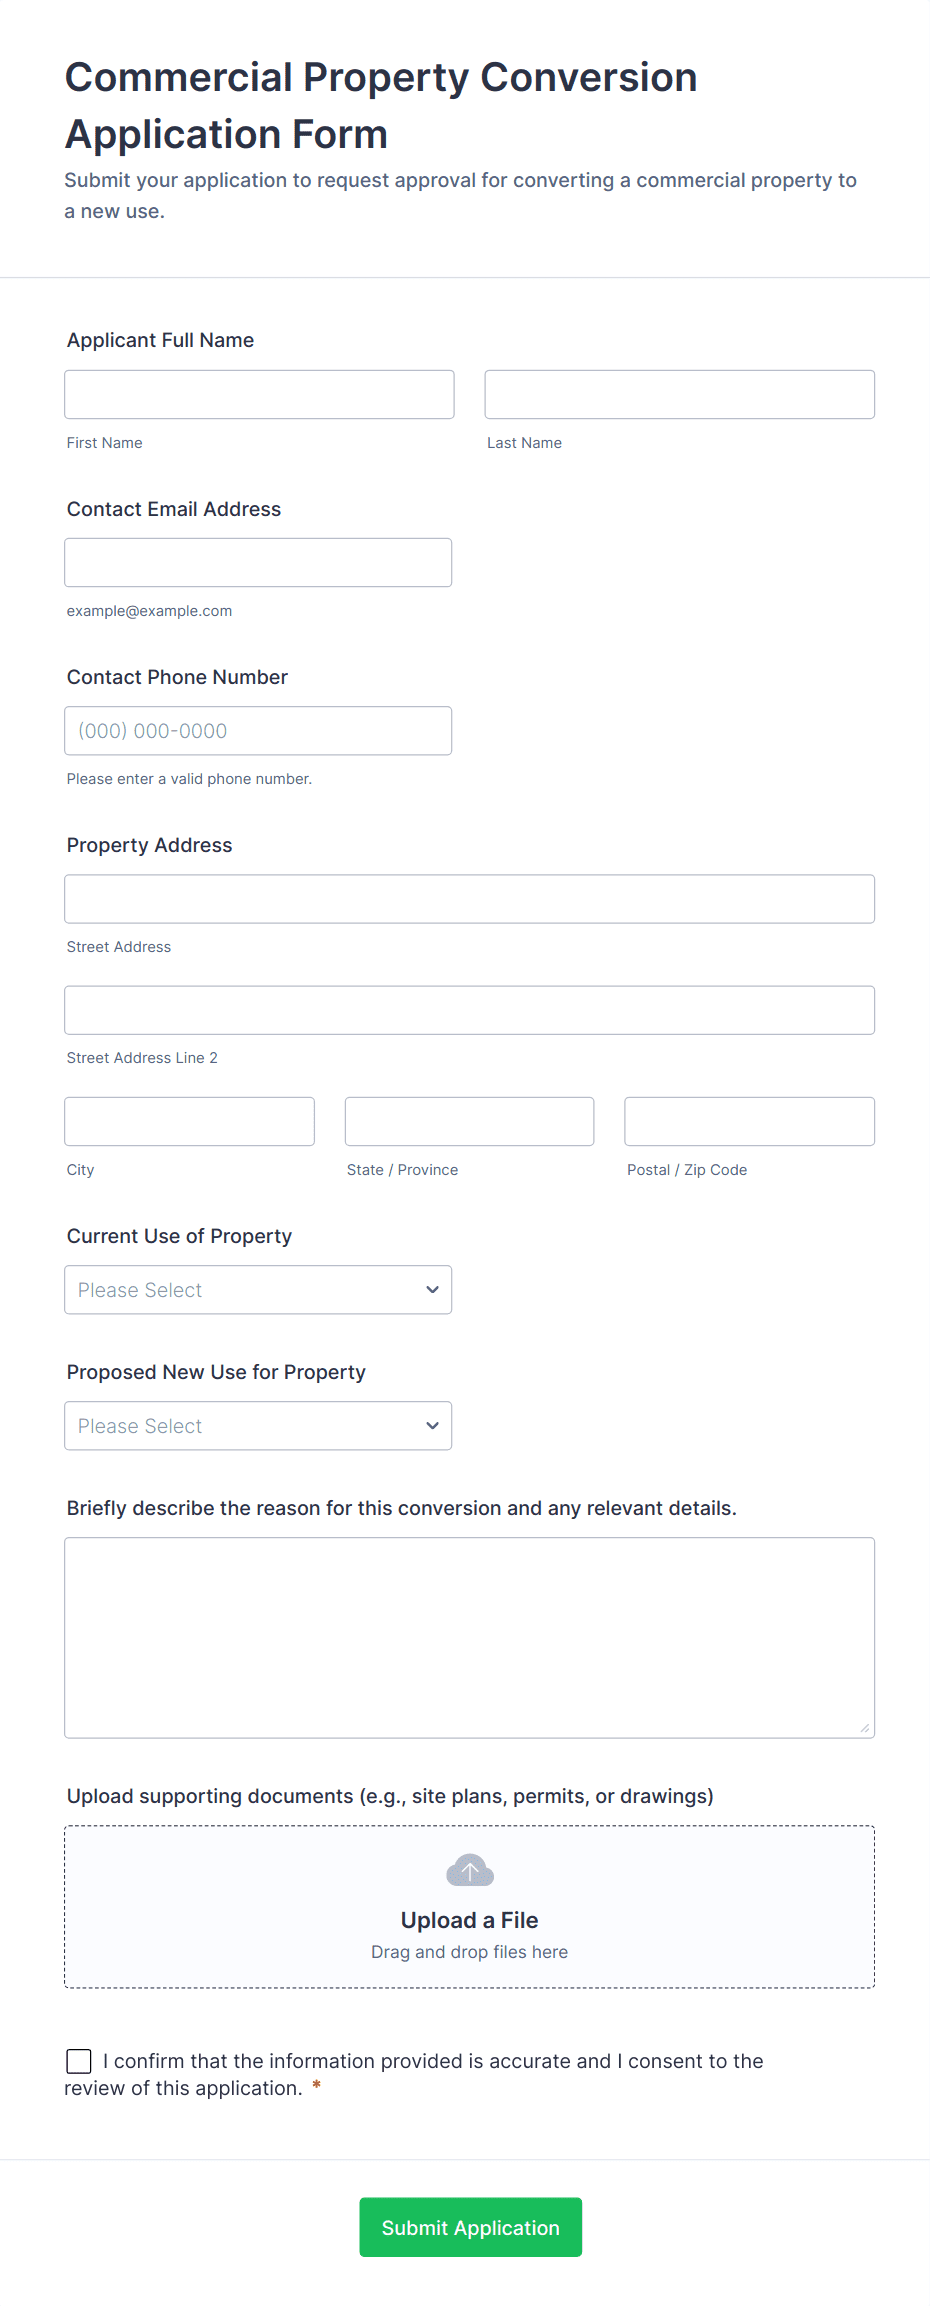This screenshot has height=2306, width=930.
Task: Click the textarea resize handle
Action: point(866,1726)
